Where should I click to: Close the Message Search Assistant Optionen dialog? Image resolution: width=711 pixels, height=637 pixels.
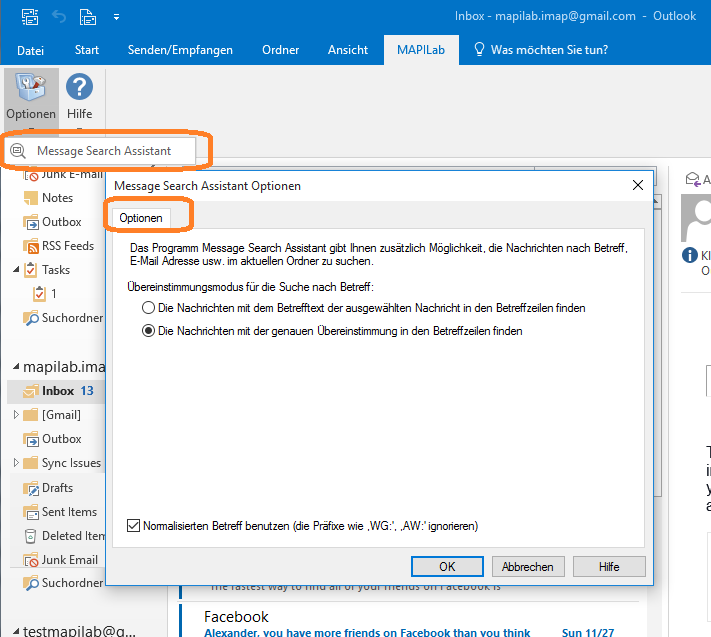tap(638, 185)
